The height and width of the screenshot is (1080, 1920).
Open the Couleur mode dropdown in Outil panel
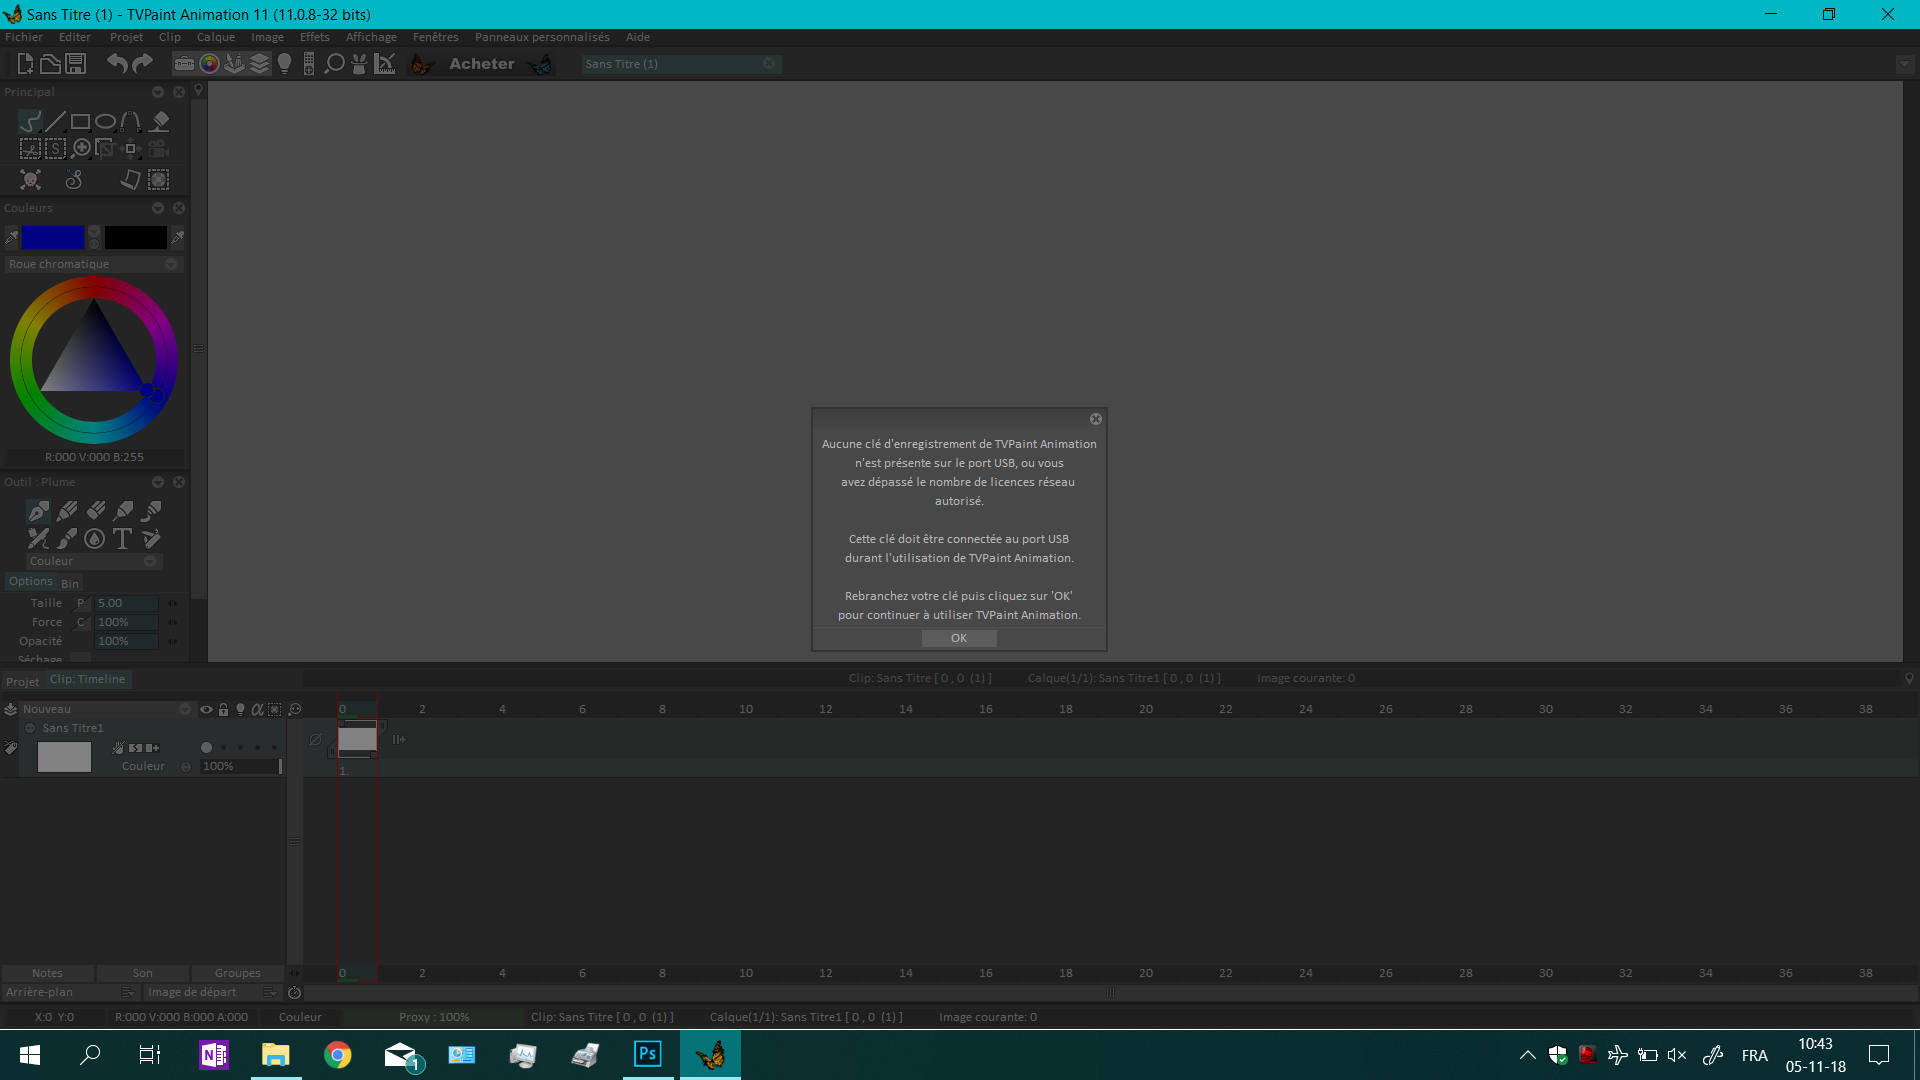(93, 561)
